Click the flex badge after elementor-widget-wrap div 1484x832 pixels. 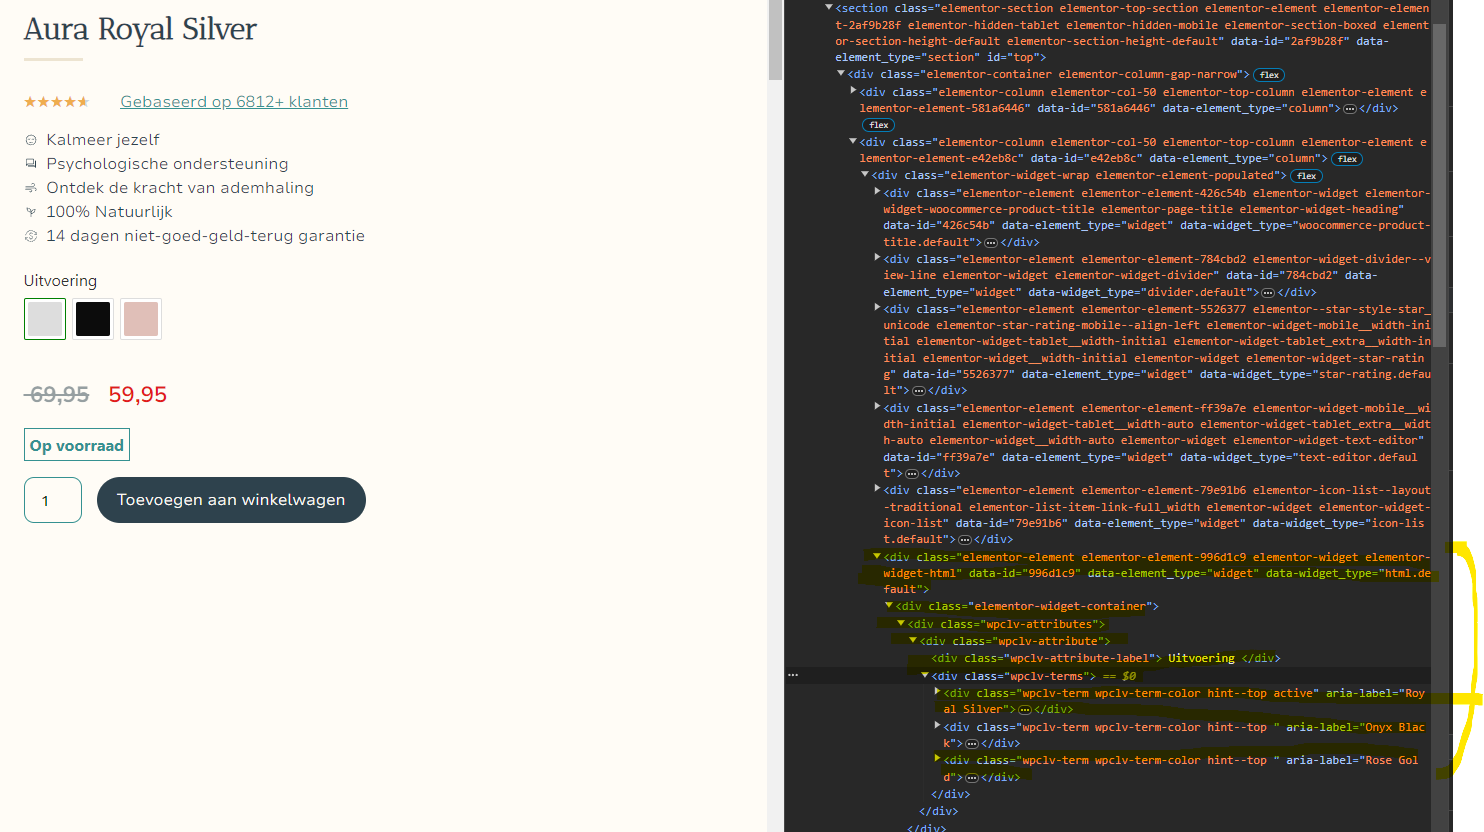pos(1306,176)
